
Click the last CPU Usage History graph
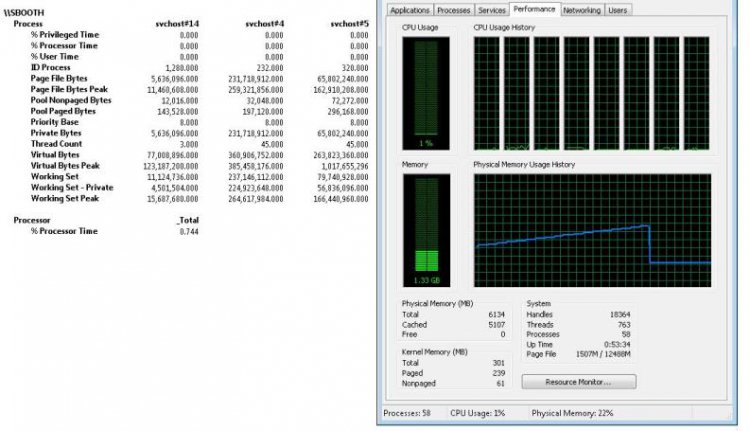click(x=696, y=93)
